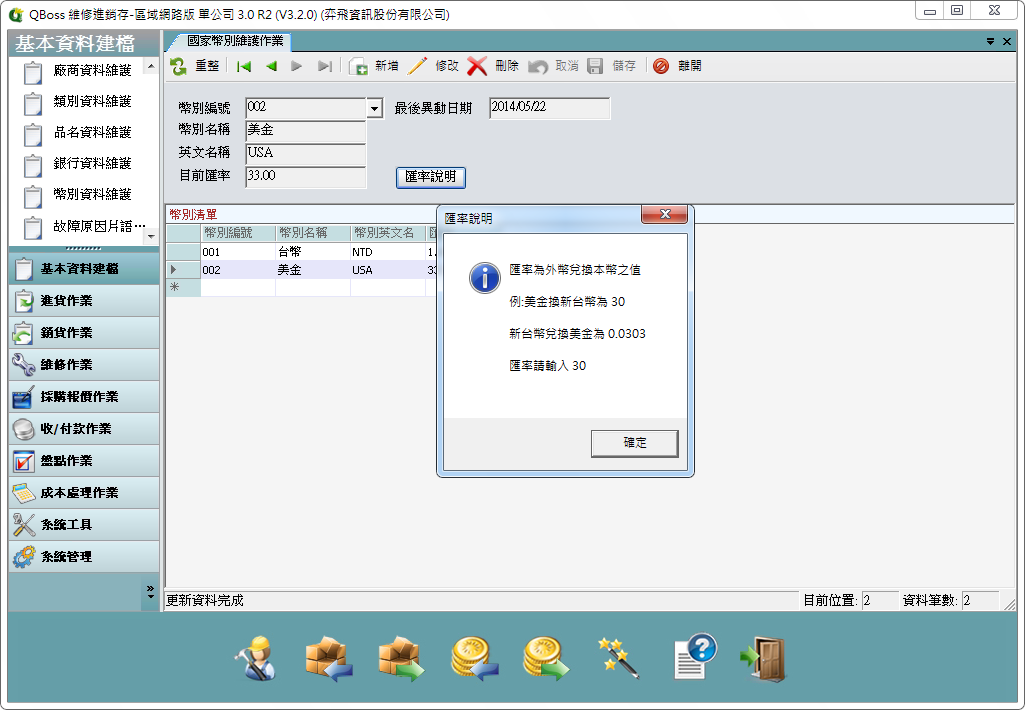Click the QBoss app icon in title bar

tap(16, 14)
